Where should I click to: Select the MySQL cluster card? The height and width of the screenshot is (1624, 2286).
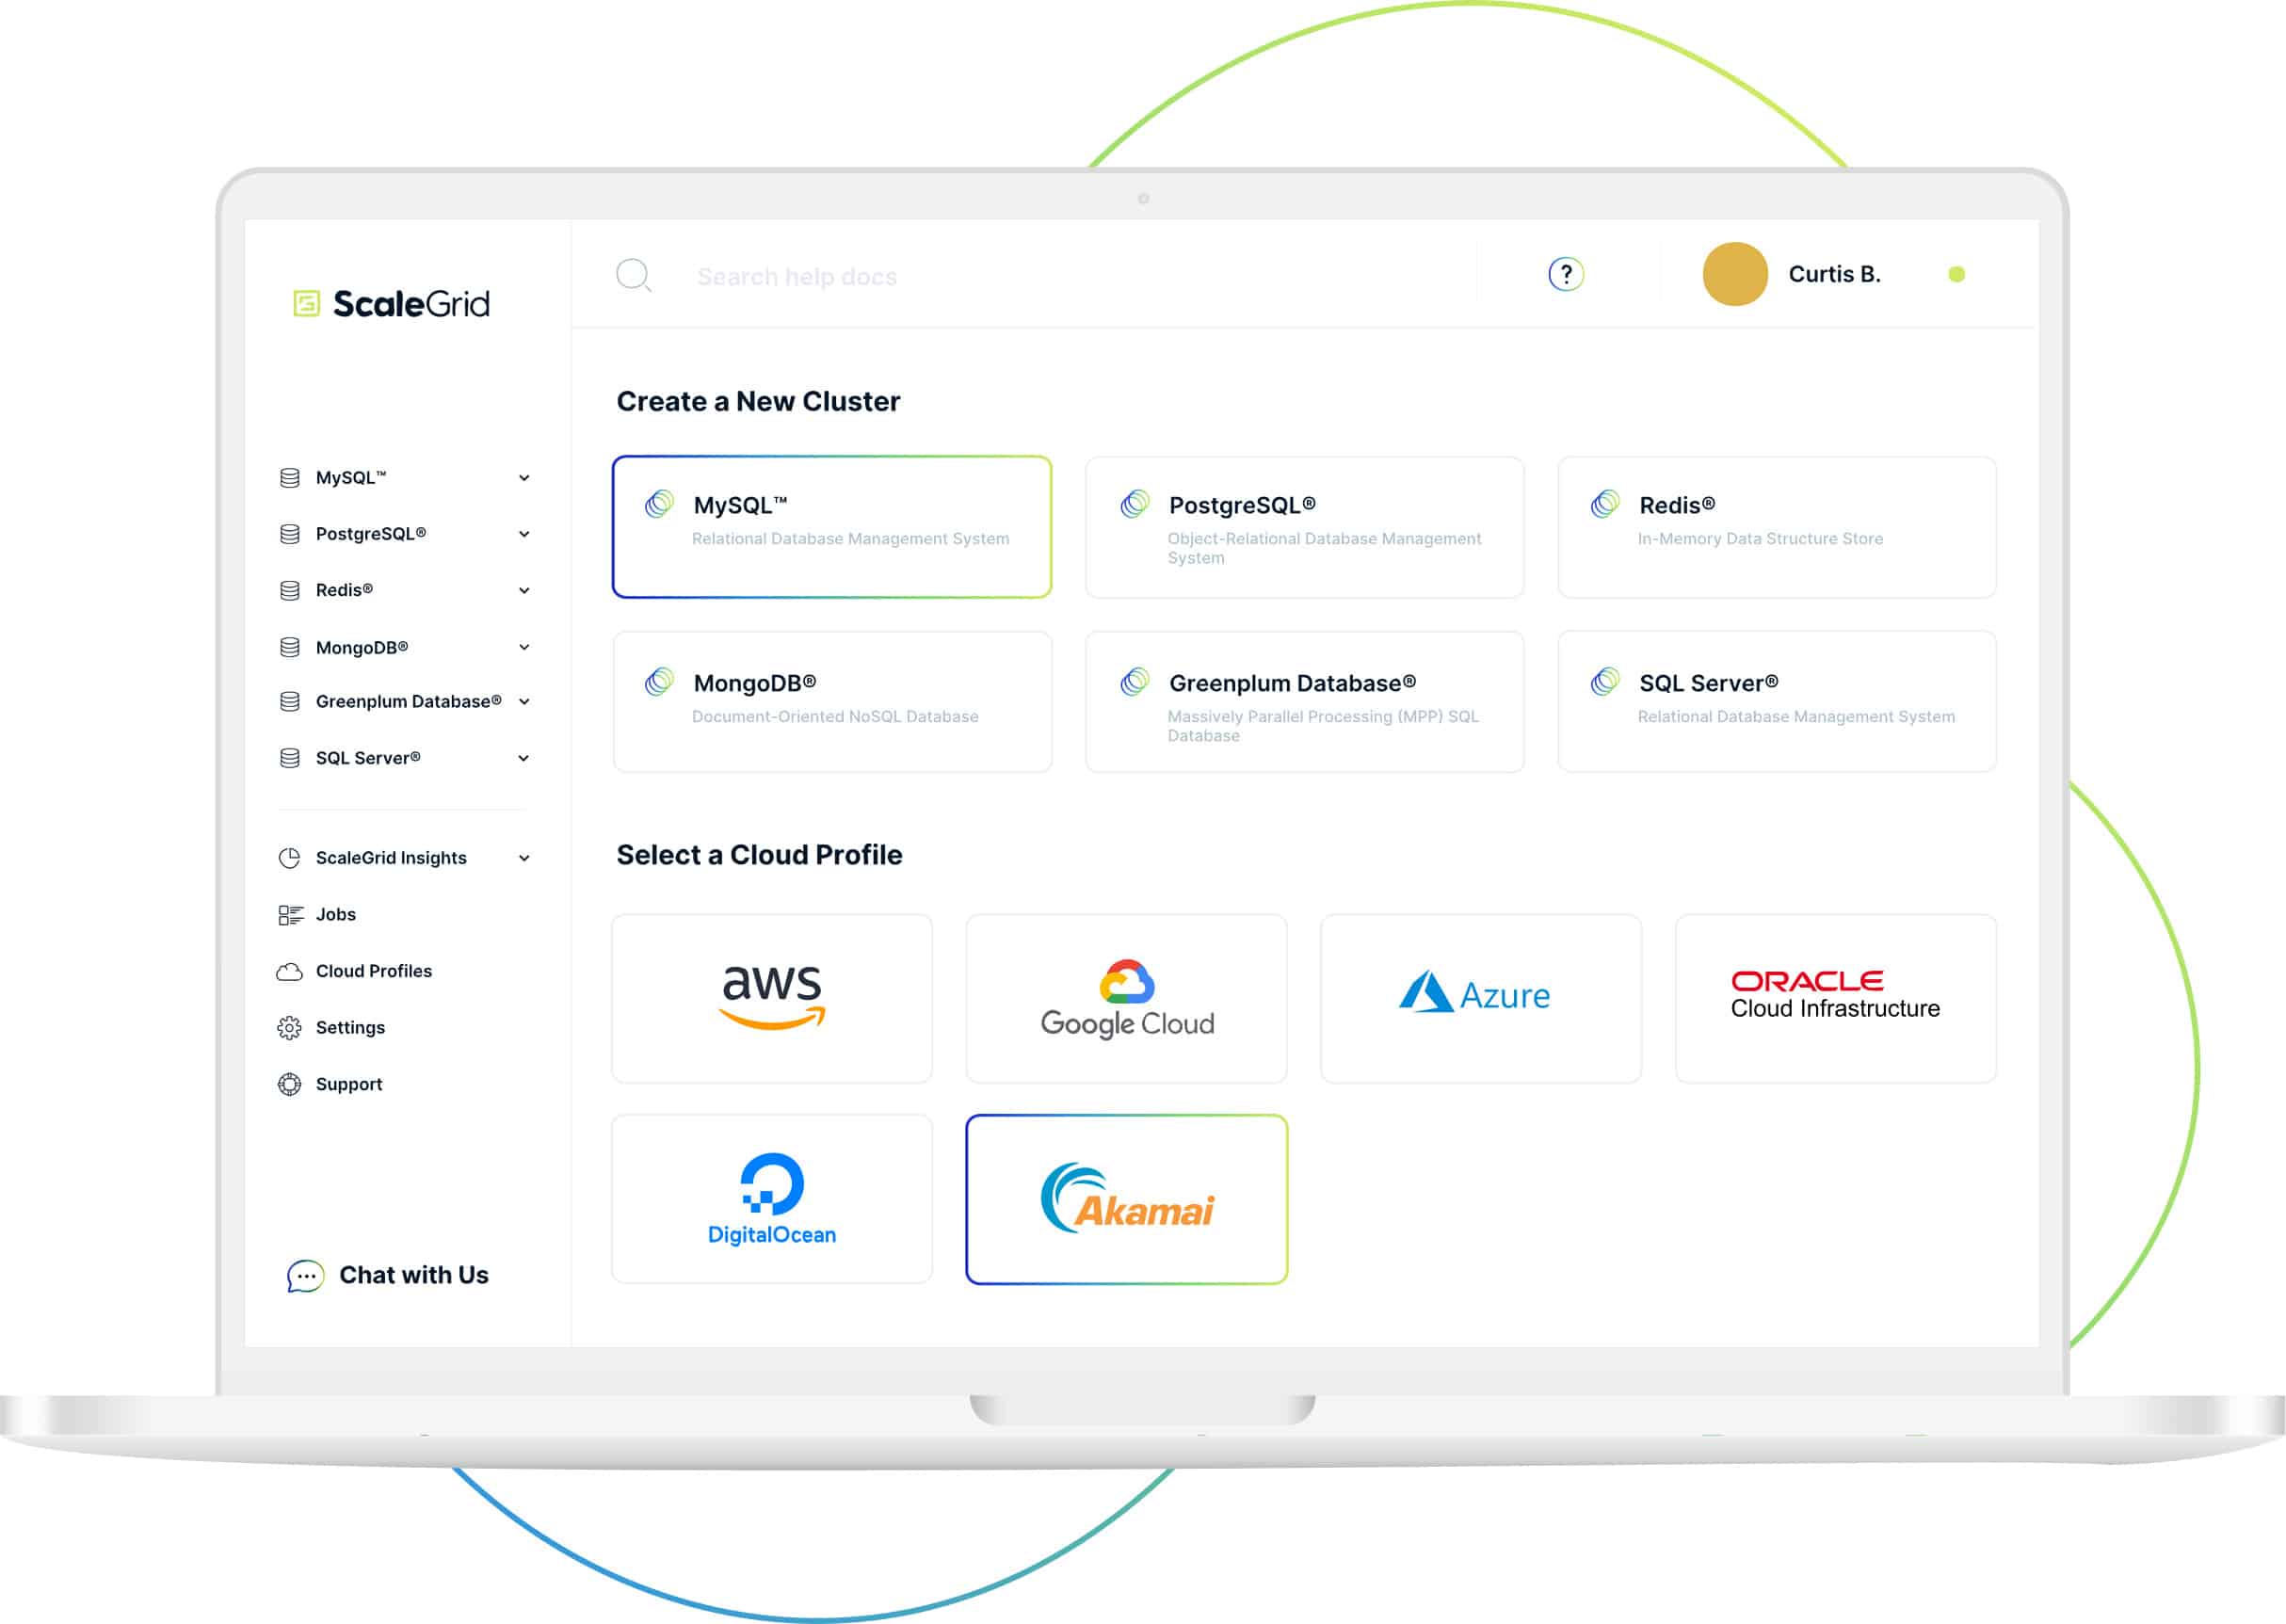(x=832, y=527)
